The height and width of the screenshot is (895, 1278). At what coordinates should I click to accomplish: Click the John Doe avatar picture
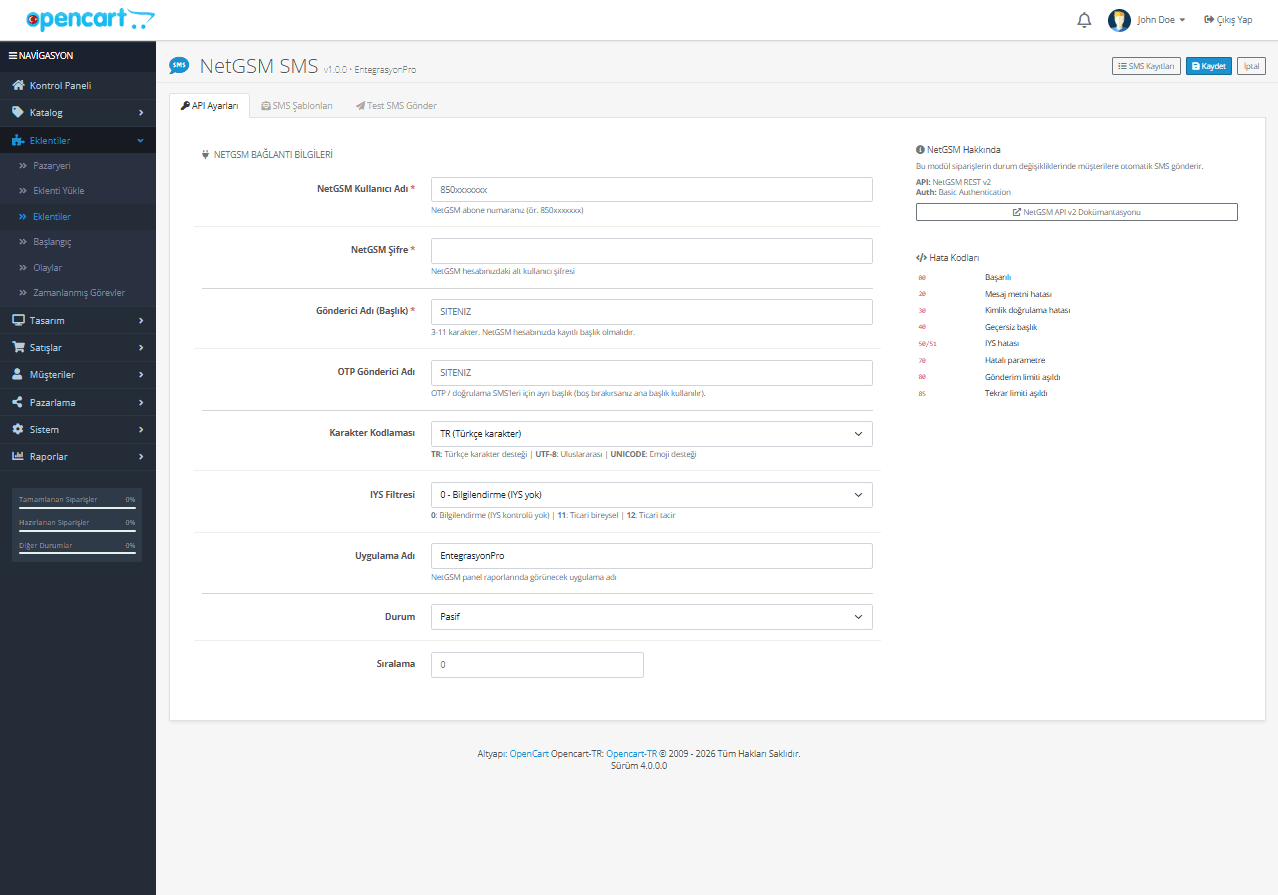[x=1119, y=20]
